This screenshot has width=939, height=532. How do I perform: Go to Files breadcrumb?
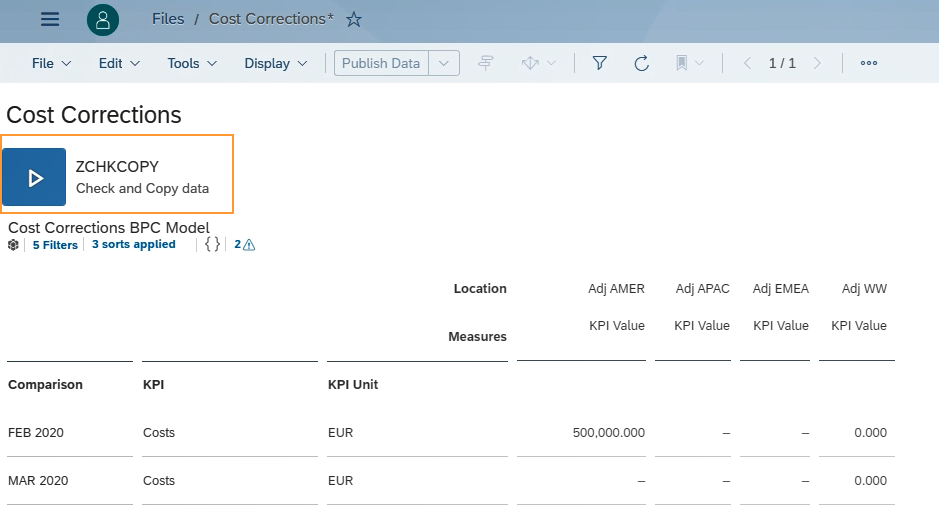tap(168, 19)
